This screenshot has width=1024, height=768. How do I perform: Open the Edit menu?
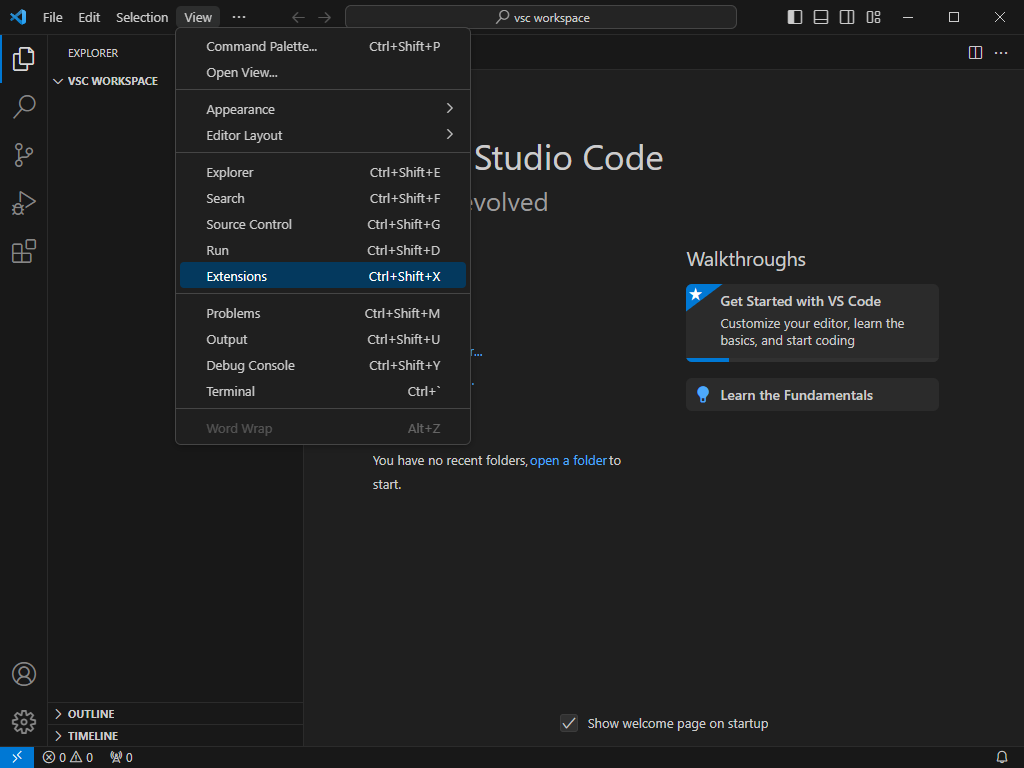coord(89,17)
